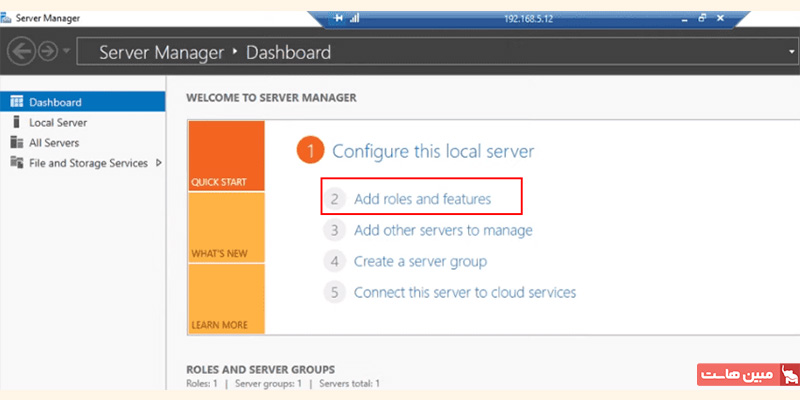Click the ROLES AND SERVER GROUPS heading
The width and height of the screenshot is (800, 400).
(261, 369)
